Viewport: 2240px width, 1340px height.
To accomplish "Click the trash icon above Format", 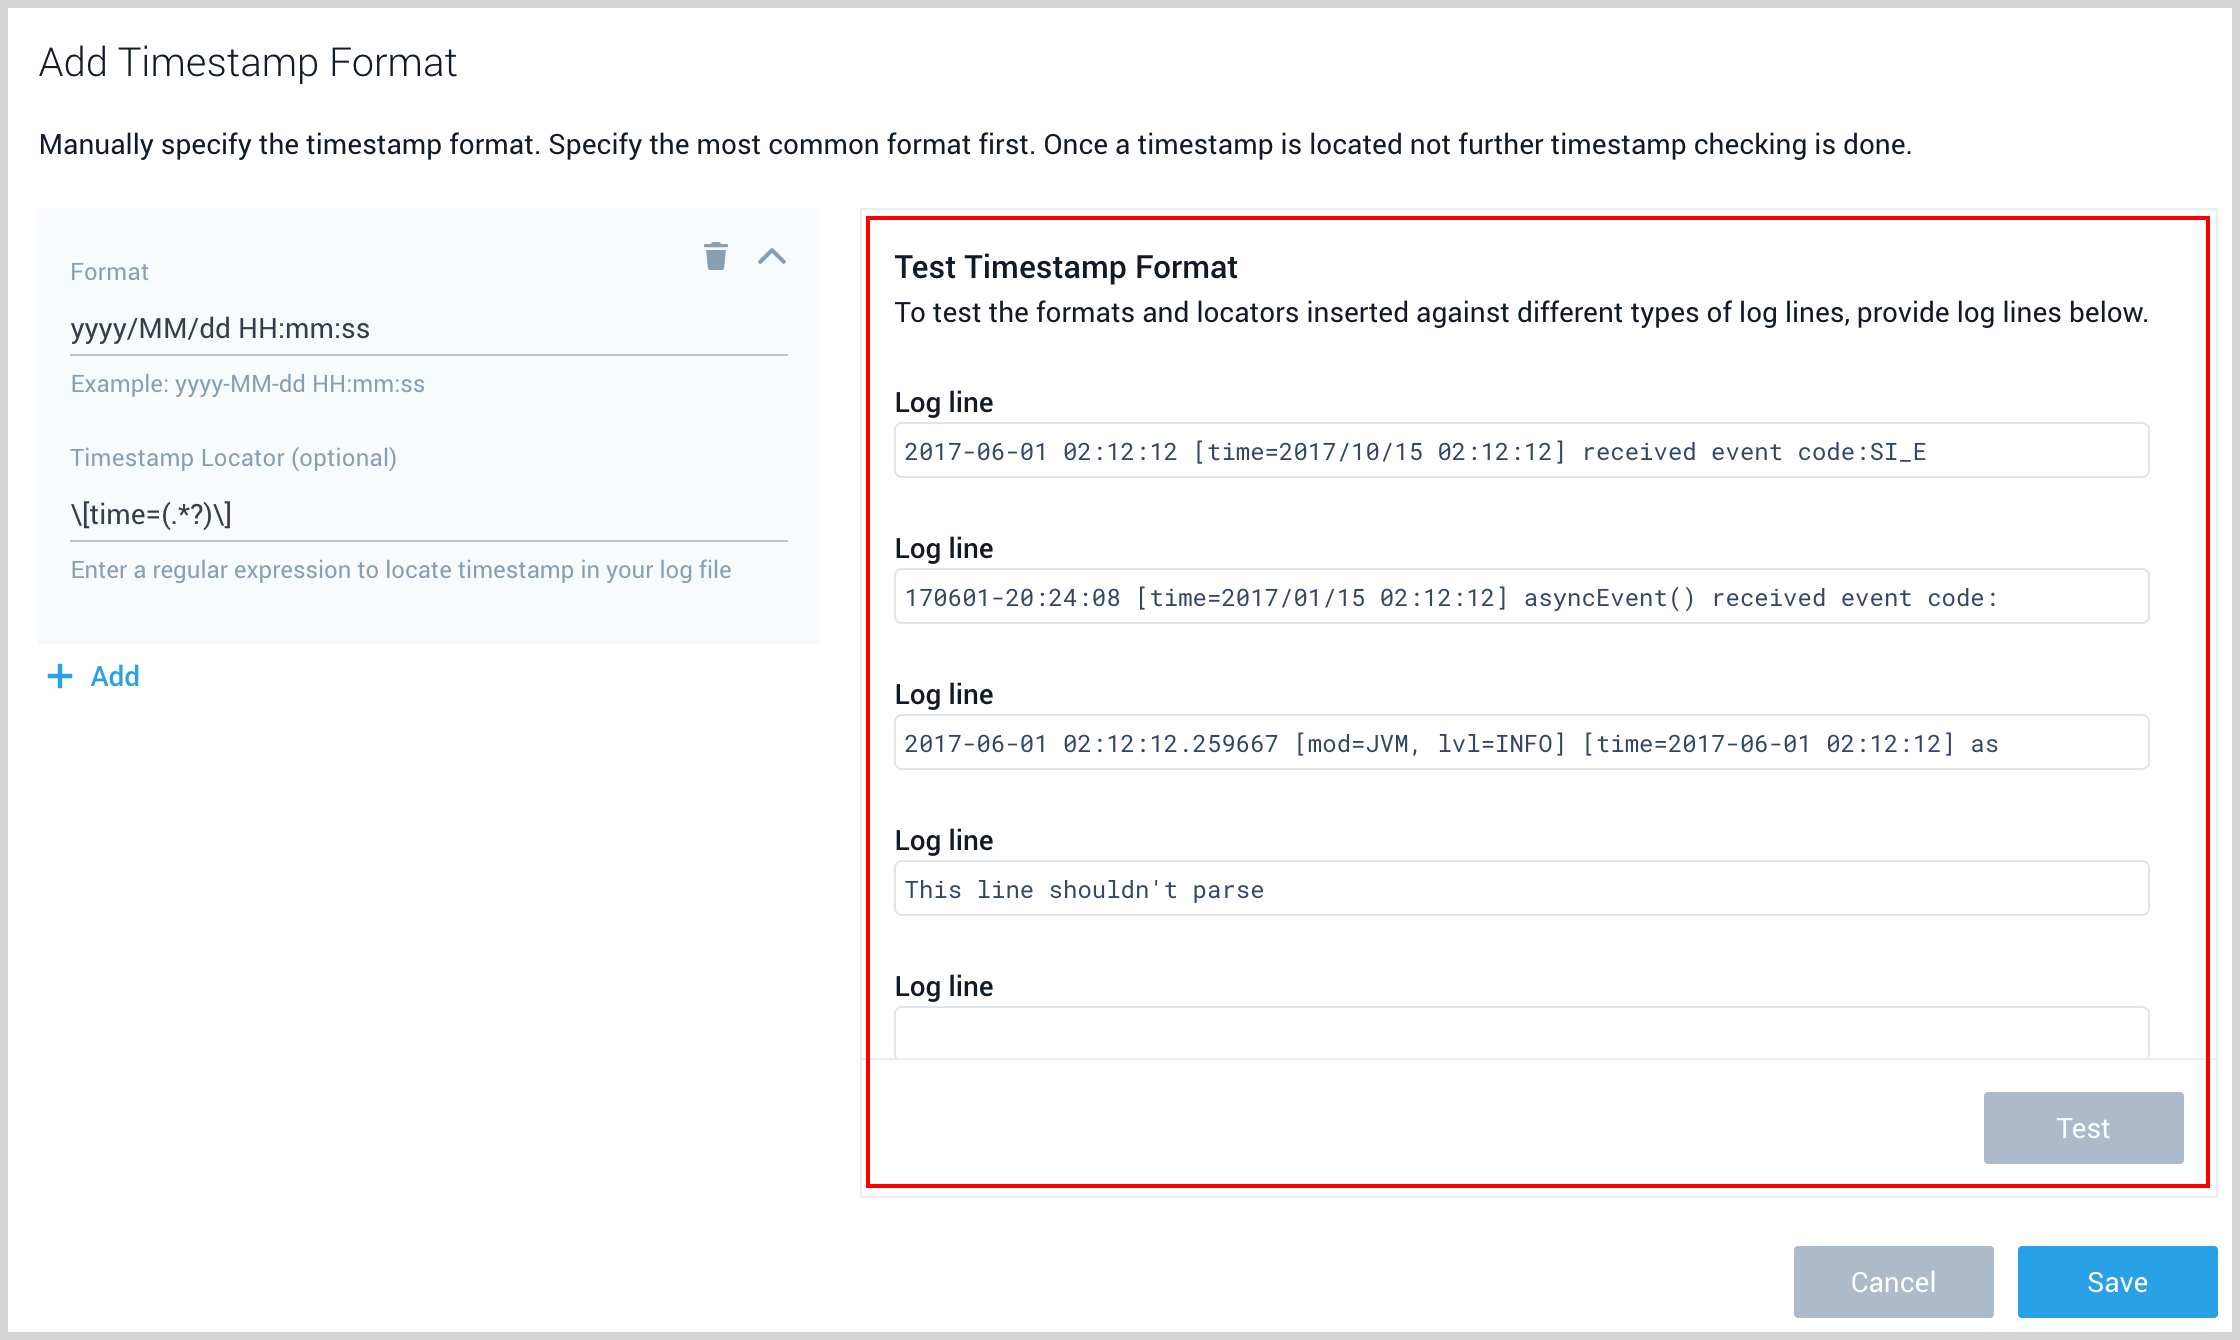I will [x=716, y=257].
